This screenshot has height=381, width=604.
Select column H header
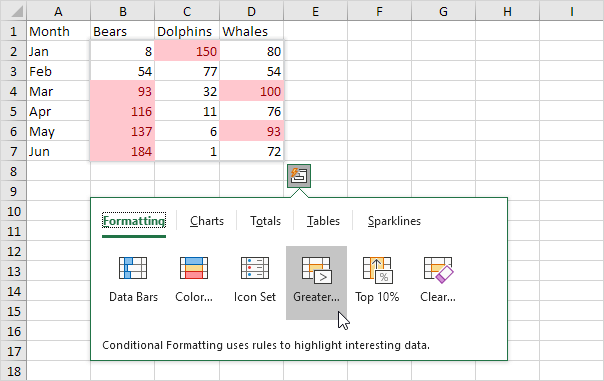pos(507,11)
